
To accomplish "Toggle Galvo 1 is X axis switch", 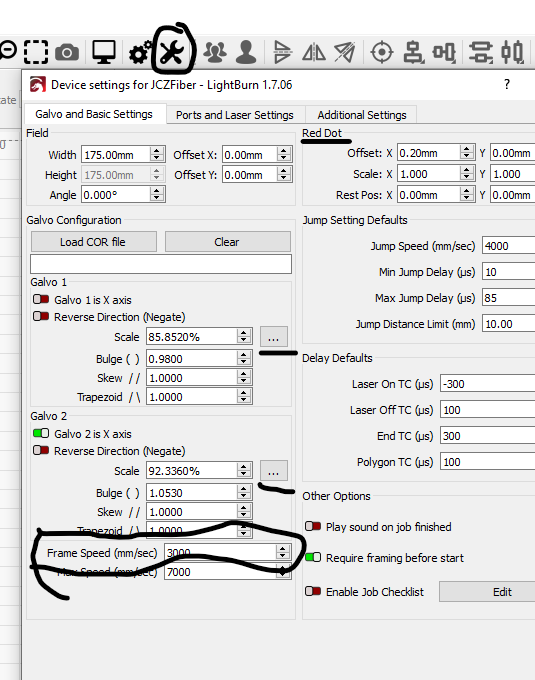I will pyautogui.click(x=41, y=299).
